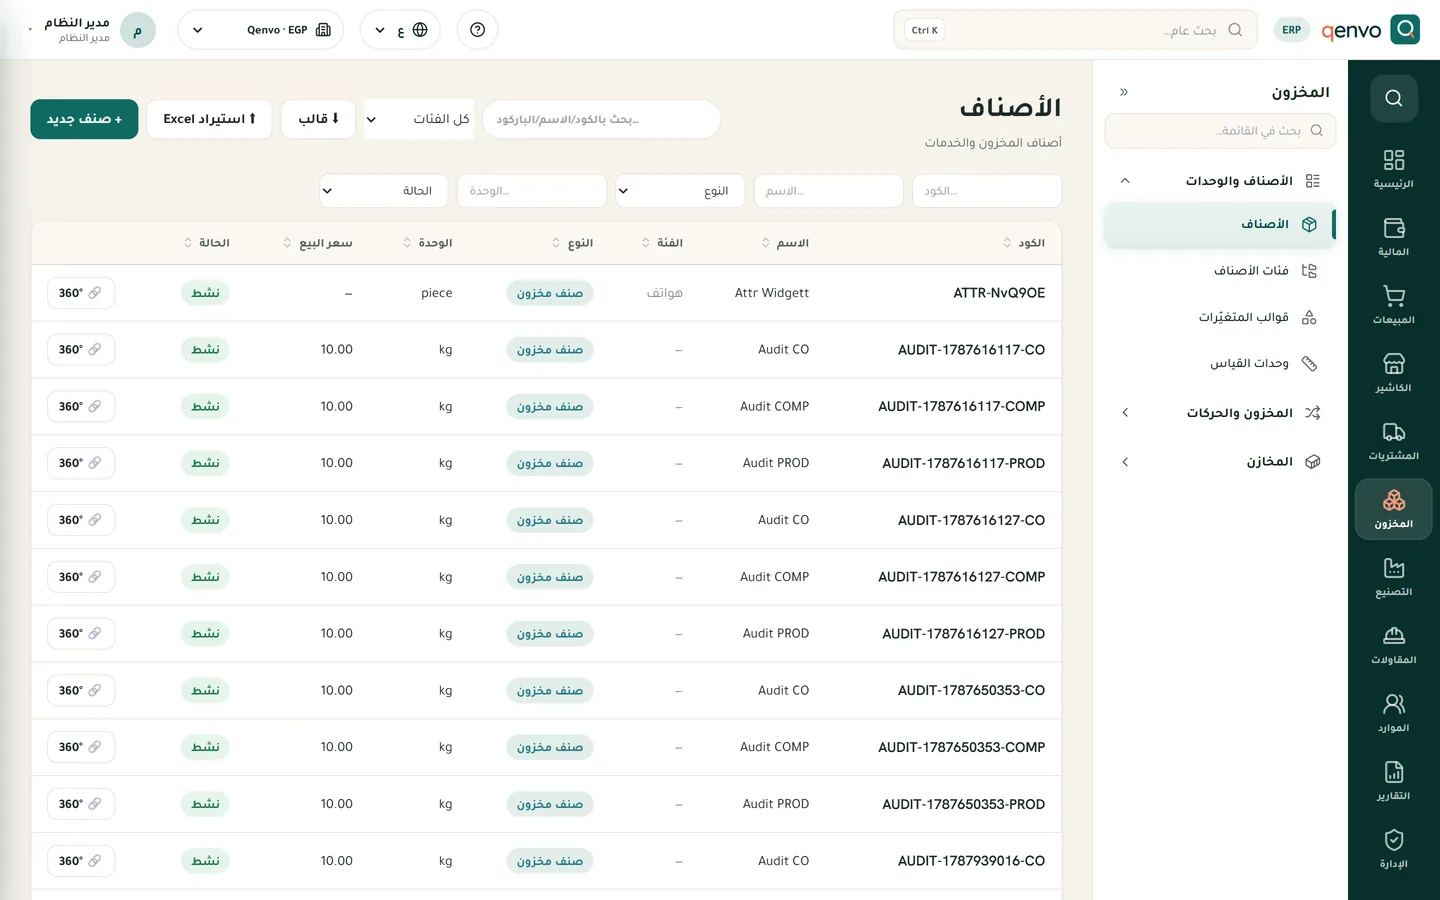Open 360° view for AUDIT-1787650353-CO
Viewport: 1440px width, 900px height.
coord(80,691)
